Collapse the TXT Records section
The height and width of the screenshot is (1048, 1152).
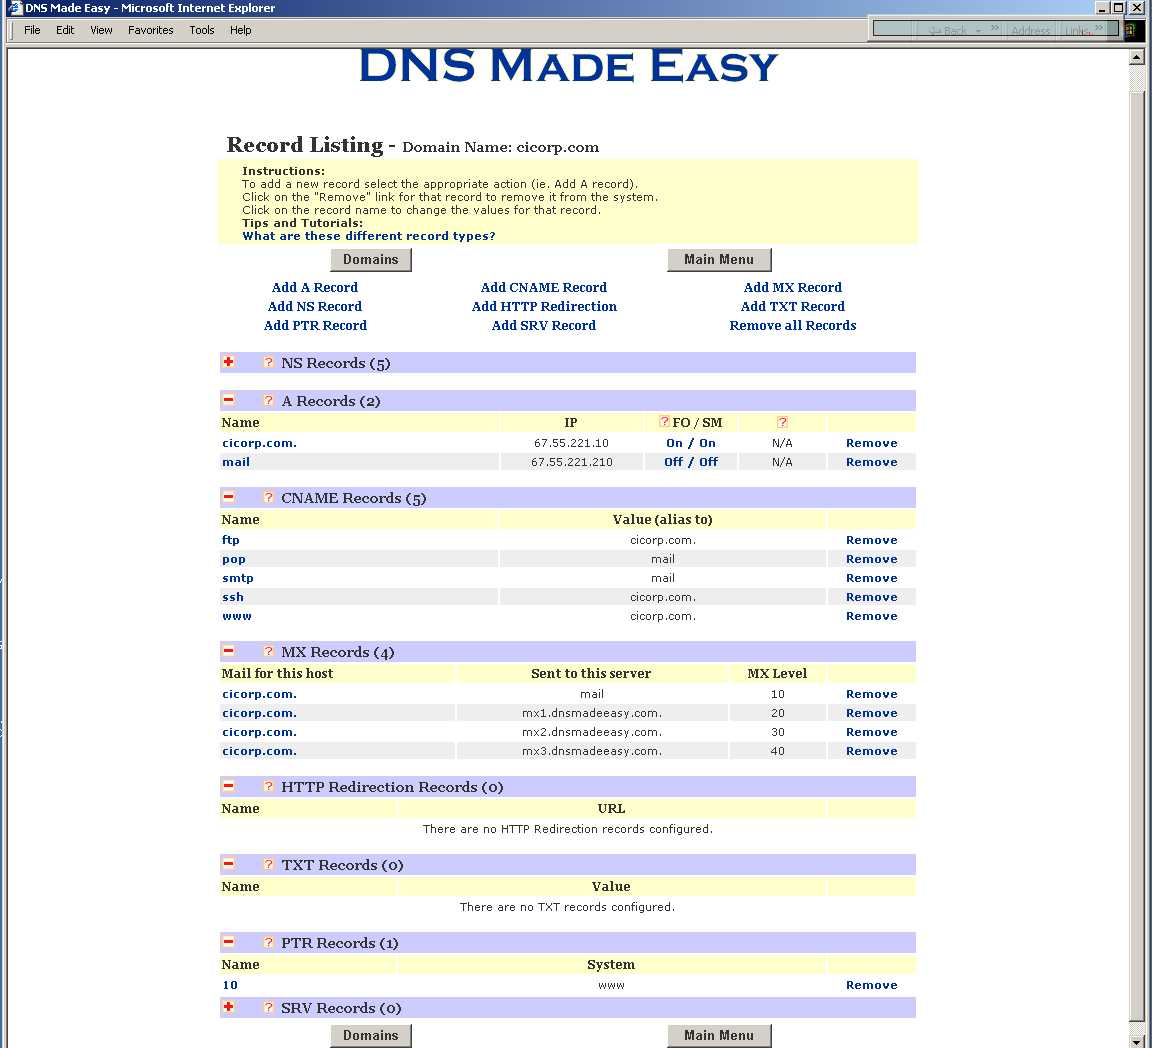(x=228, y=864)
